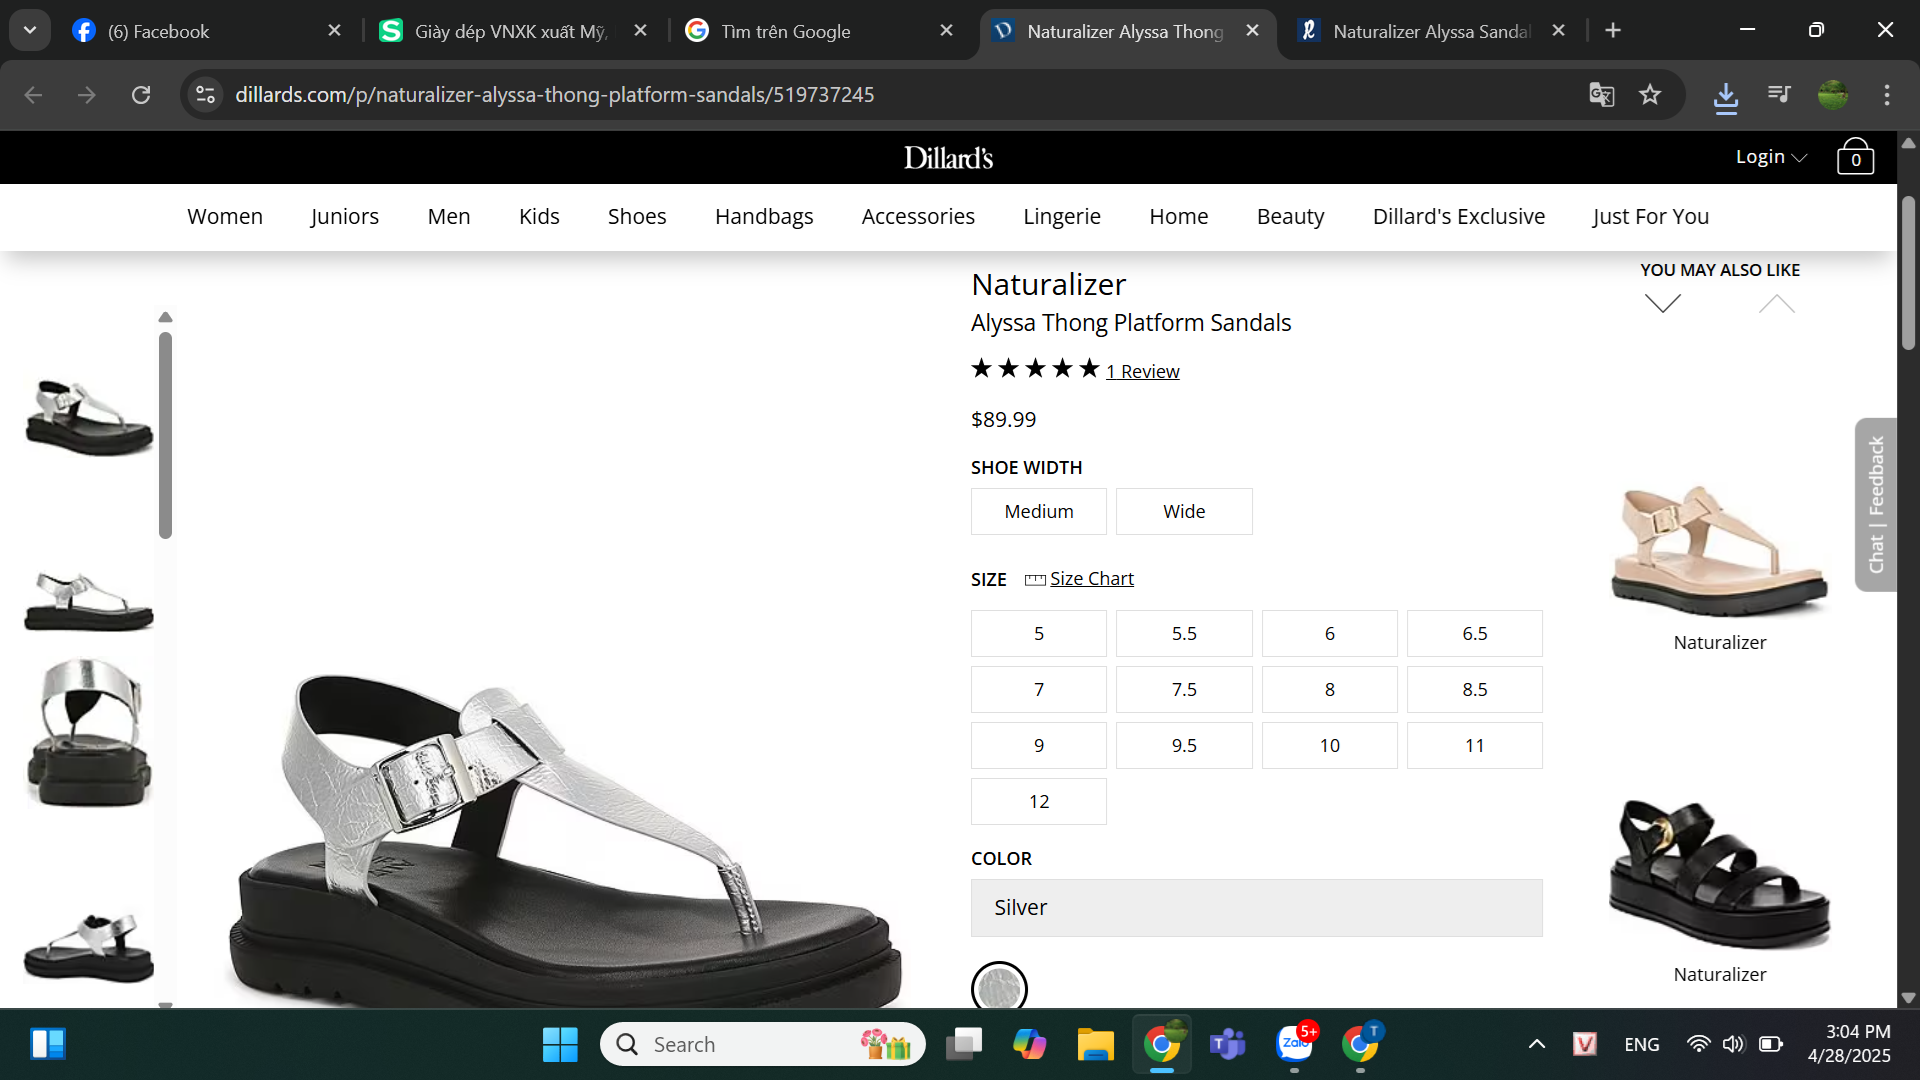Select Medium shoe width option
1920x1080 pixels.
point(1038,511)
